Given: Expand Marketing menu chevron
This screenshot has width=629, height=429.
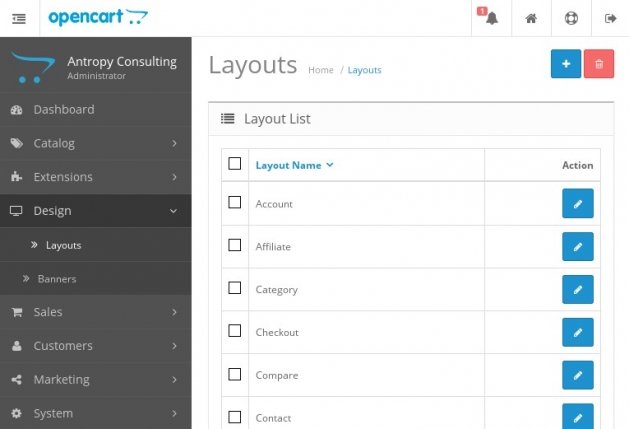Looking at the screenshot, I should coord(174,380).
